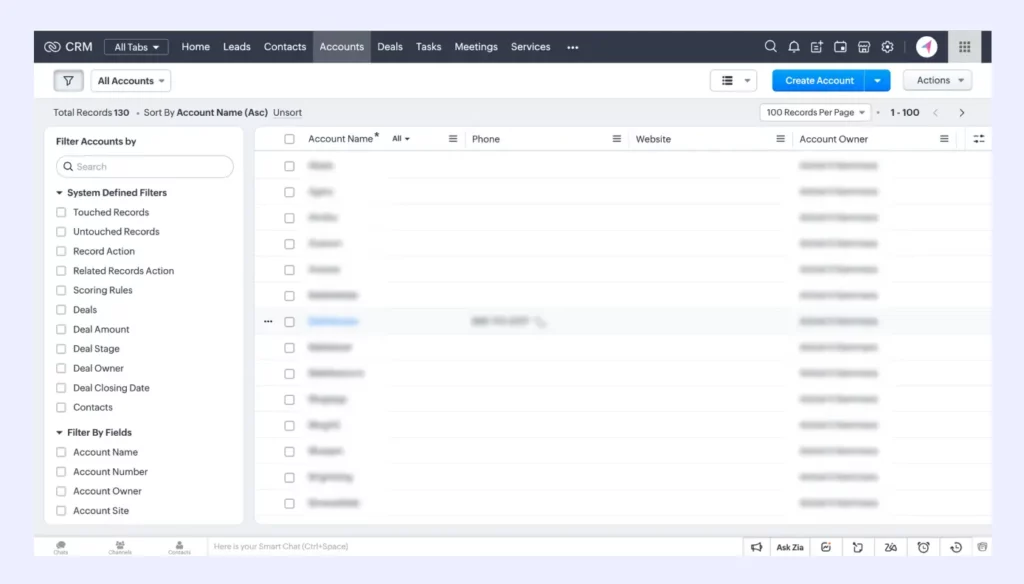Screen dimensions: 1024x584
Task: Open the All Tabs dropdown
Action: tap(135, 46)
